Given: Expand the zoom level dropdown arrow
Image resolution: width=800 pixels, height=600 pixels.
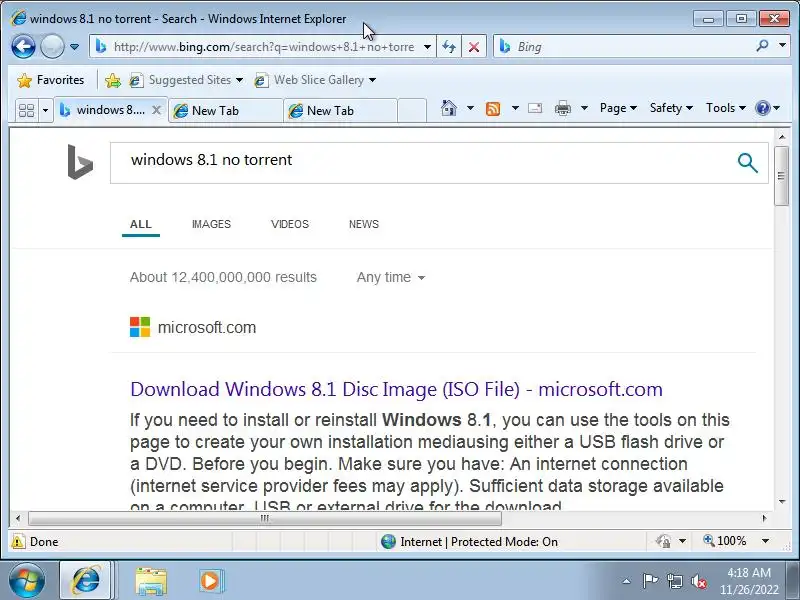Looking at the screenshot, I should (765, 541).
